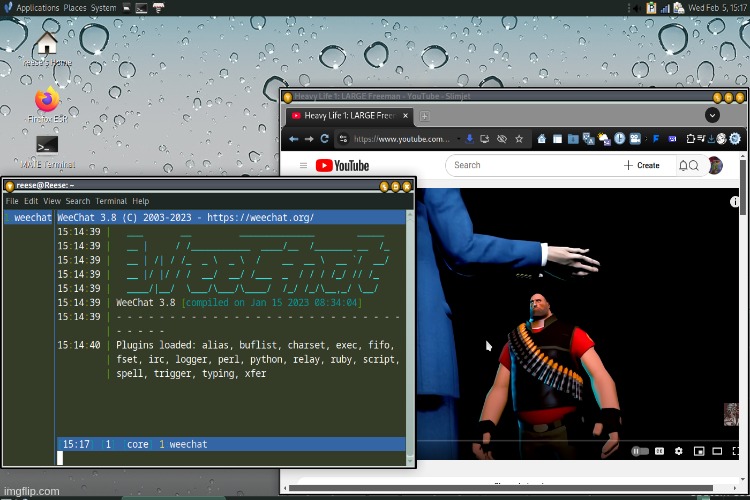750x500 pixels.
Task: Click the browser horizontal scrollbar
Action: click(501, 489)
